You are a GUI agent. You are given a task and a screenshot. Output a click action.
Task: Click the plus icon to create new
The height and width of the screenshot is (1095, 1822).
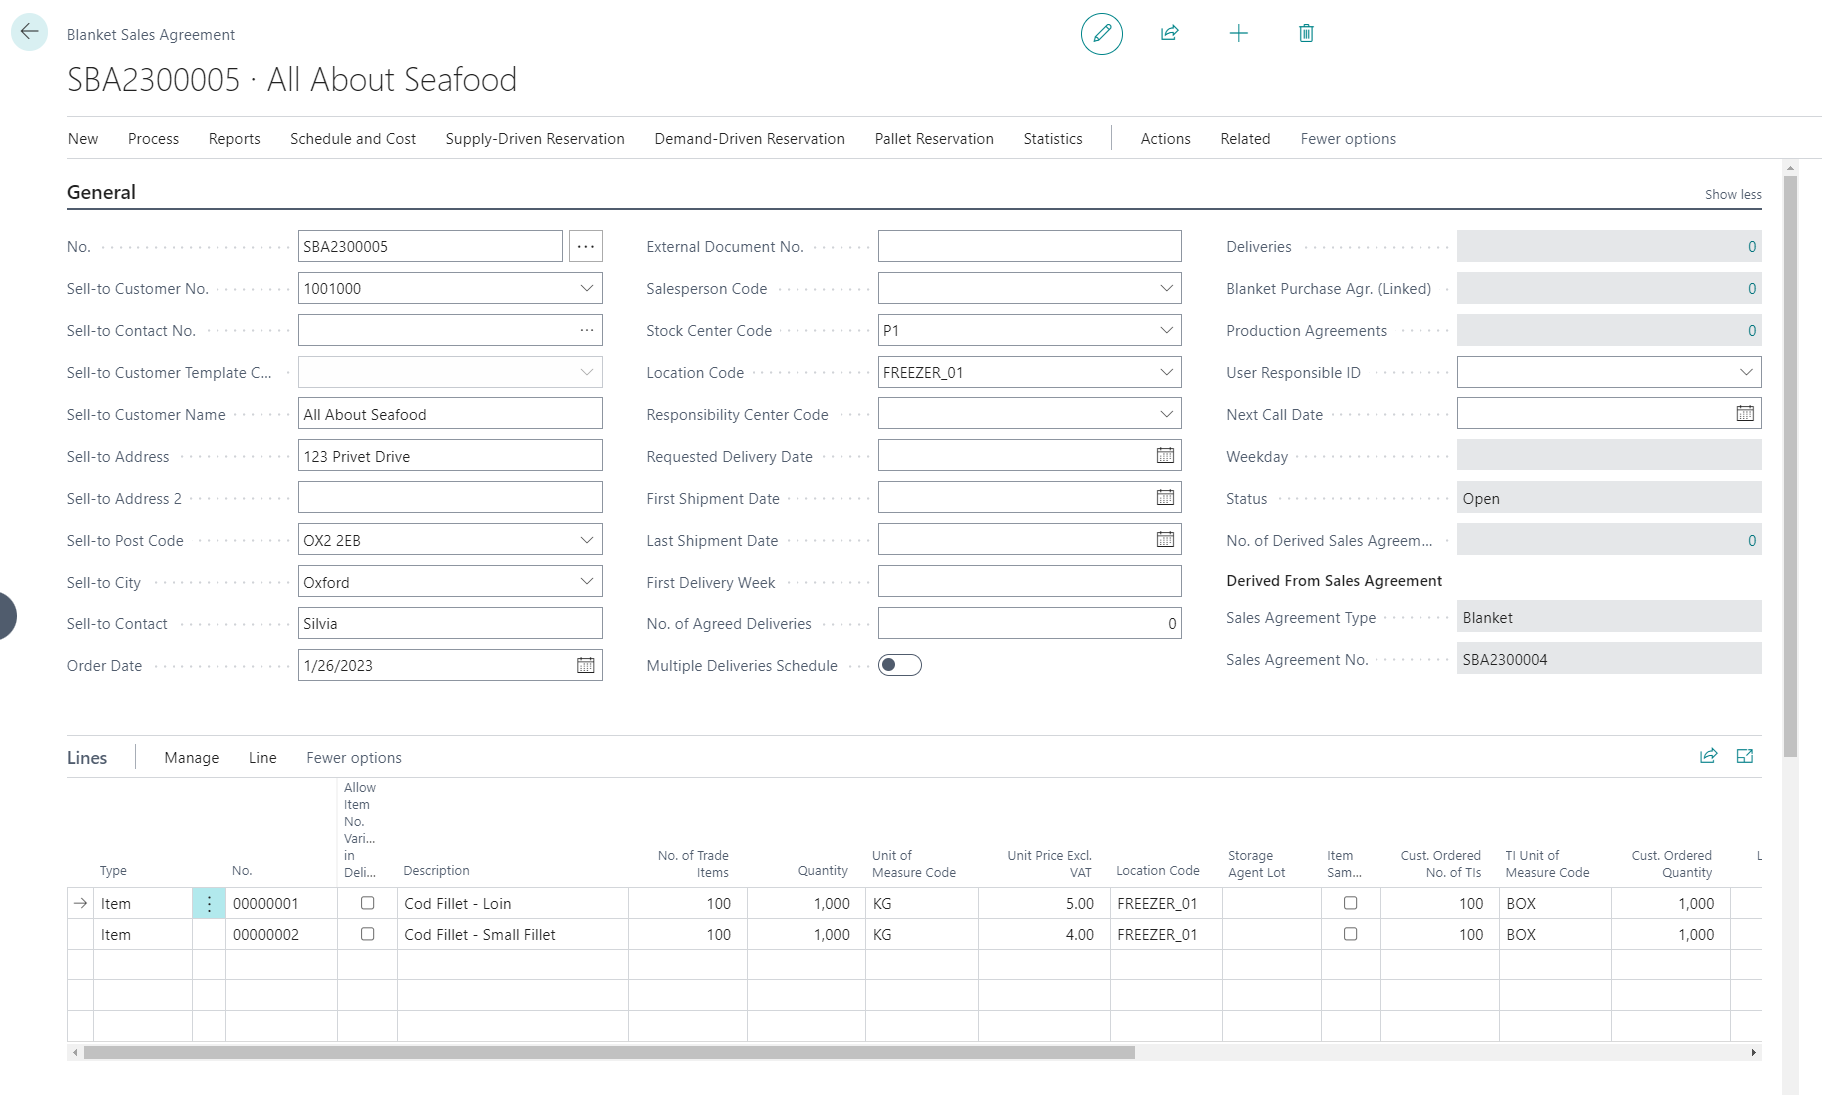pyautogui.click(x=1238, y=34)
